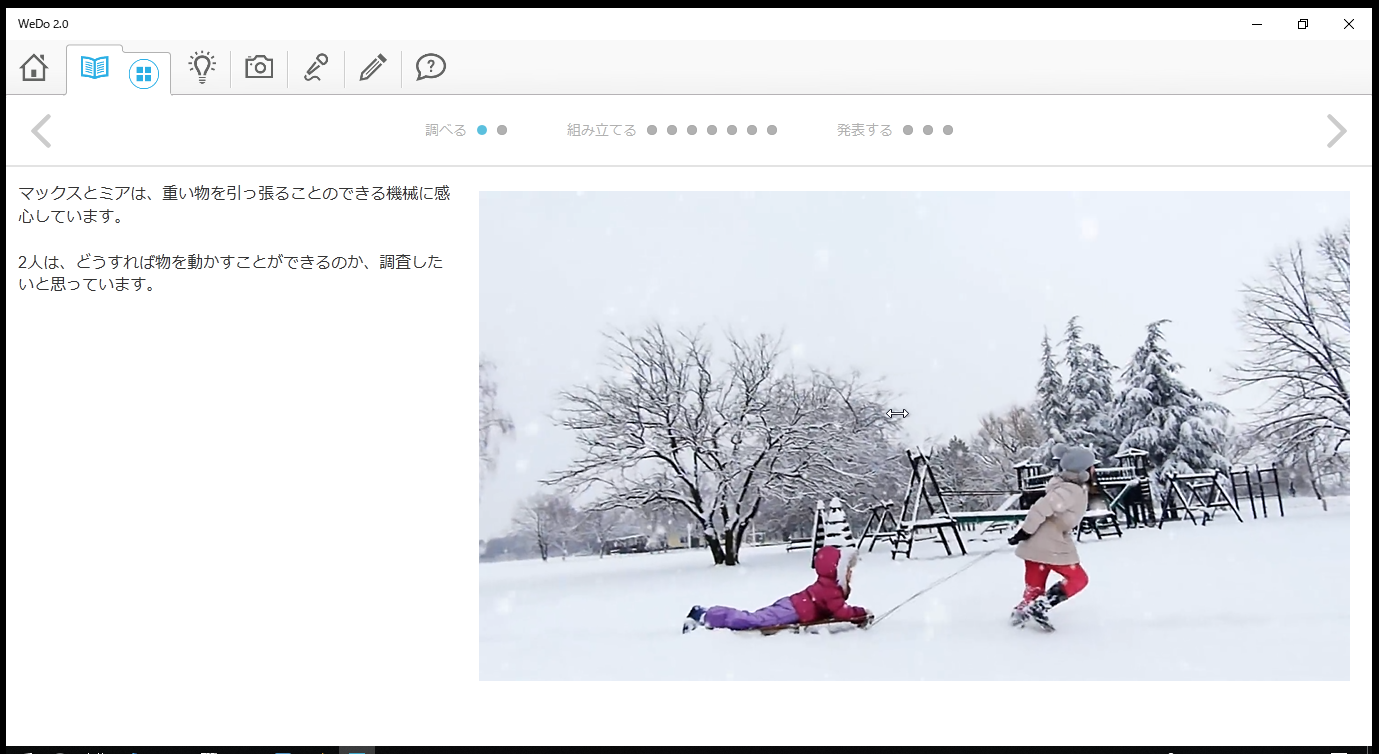Click the paragraph starting 2人は
This screenshot has height=754, width=1379.
pos(230,273)
